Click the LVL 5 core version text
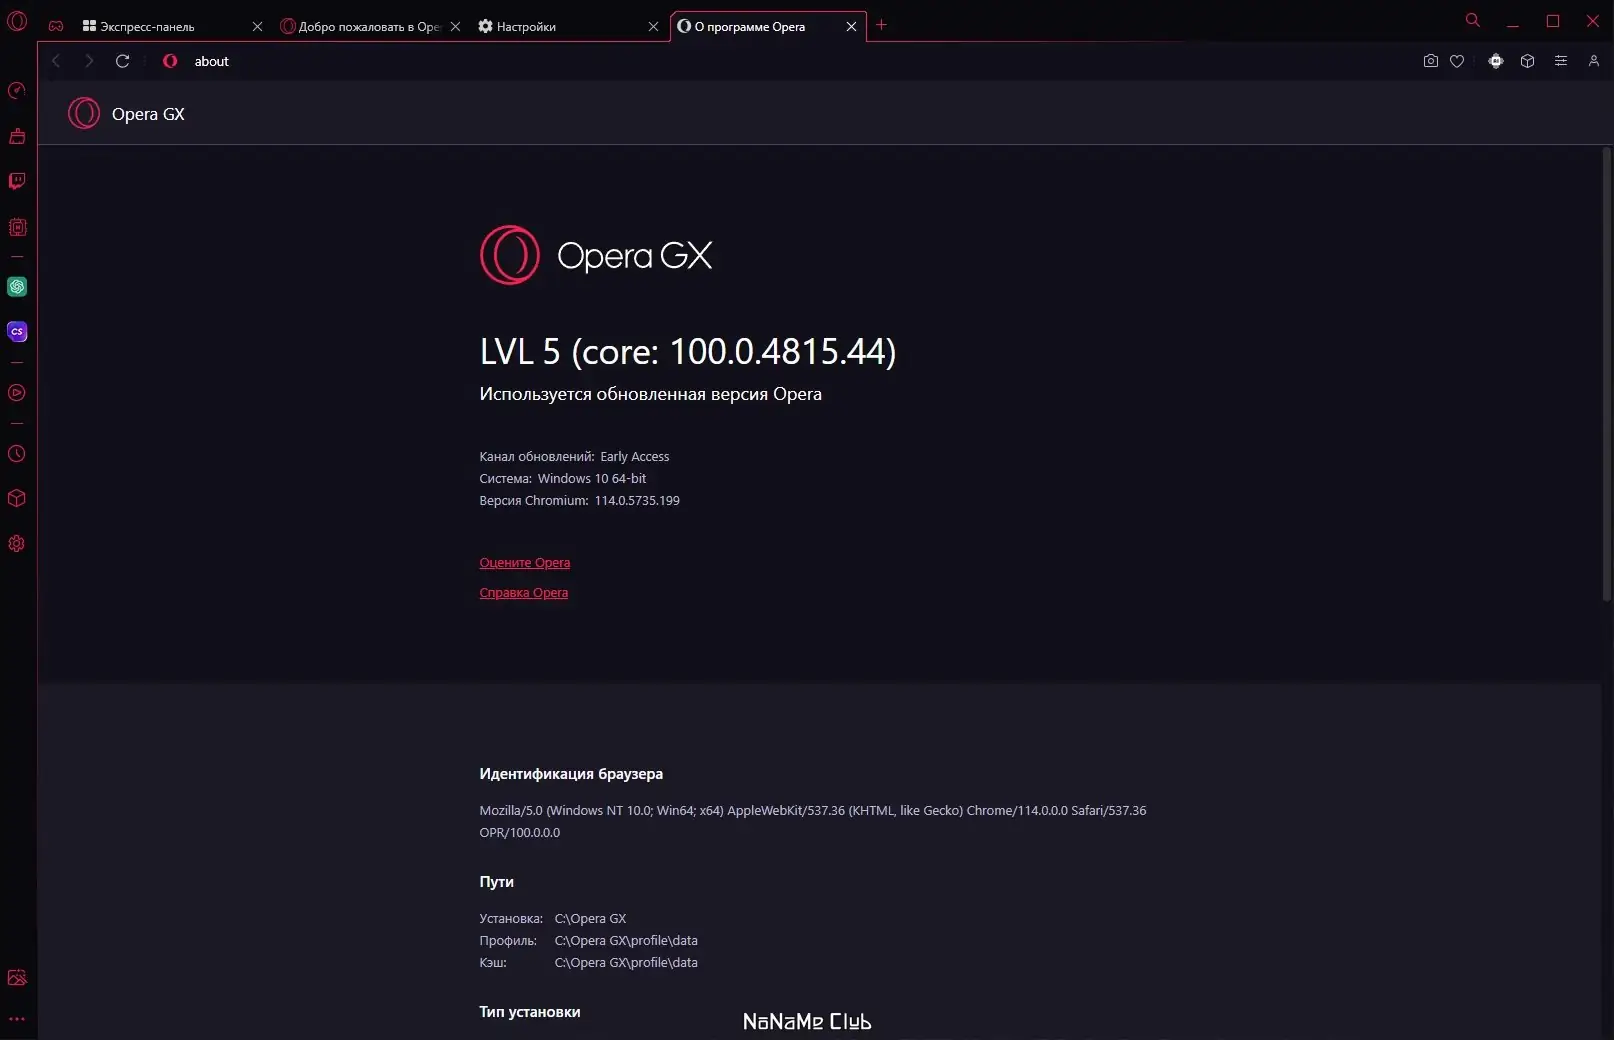The image size is (1614, 1040). tap(688, 351)
